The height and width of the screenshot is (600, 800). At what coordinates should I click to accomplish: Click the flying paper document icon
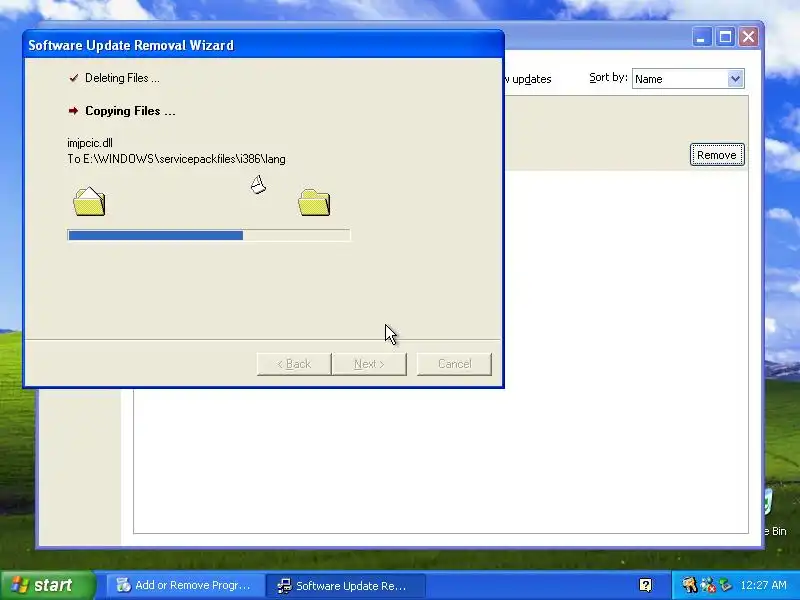258,185
